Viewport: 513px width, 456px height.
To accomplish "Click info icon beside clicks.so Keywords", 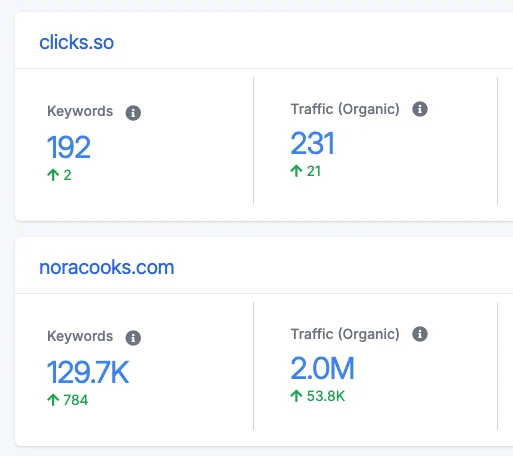I will coord(133,113).
